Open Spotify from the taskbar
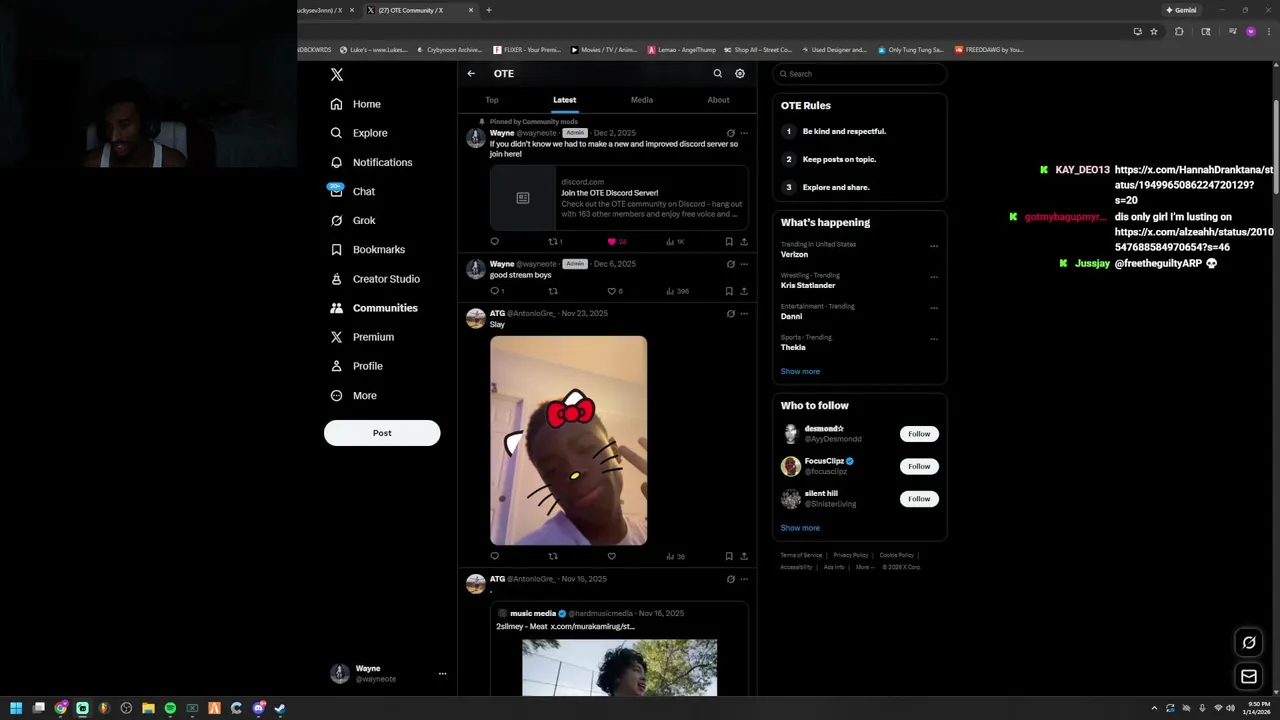 click(x=170, y=708)
